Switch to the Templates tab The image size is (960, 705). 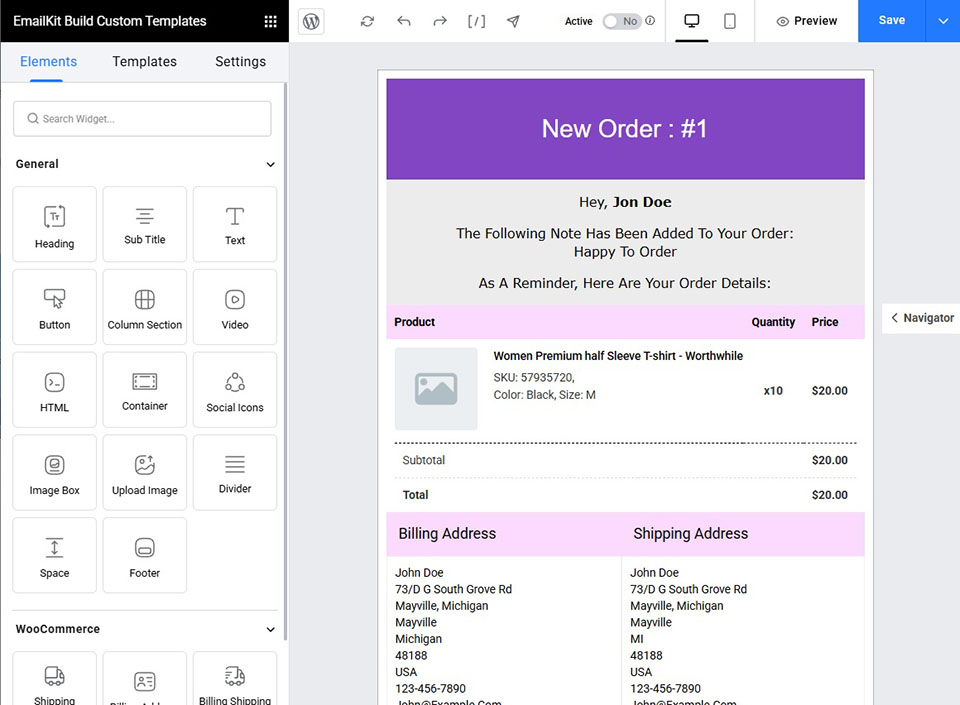[144, 61]
